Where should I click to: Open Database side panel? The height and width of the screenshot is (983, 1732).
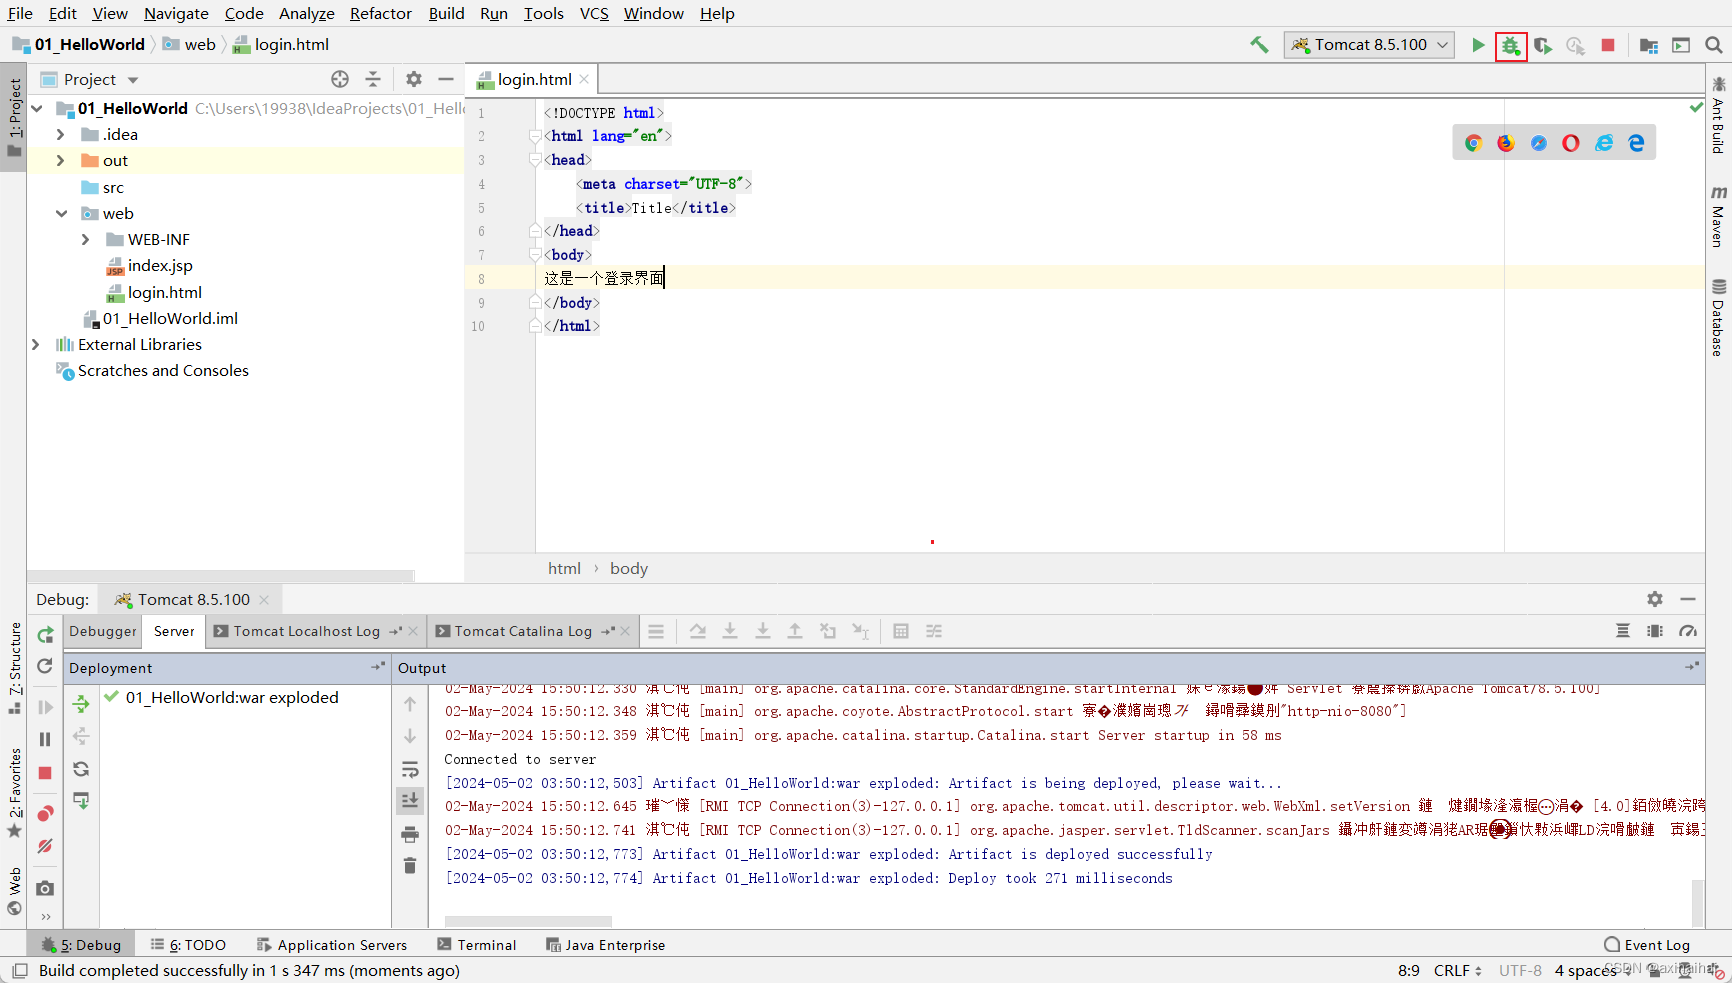1718,318
